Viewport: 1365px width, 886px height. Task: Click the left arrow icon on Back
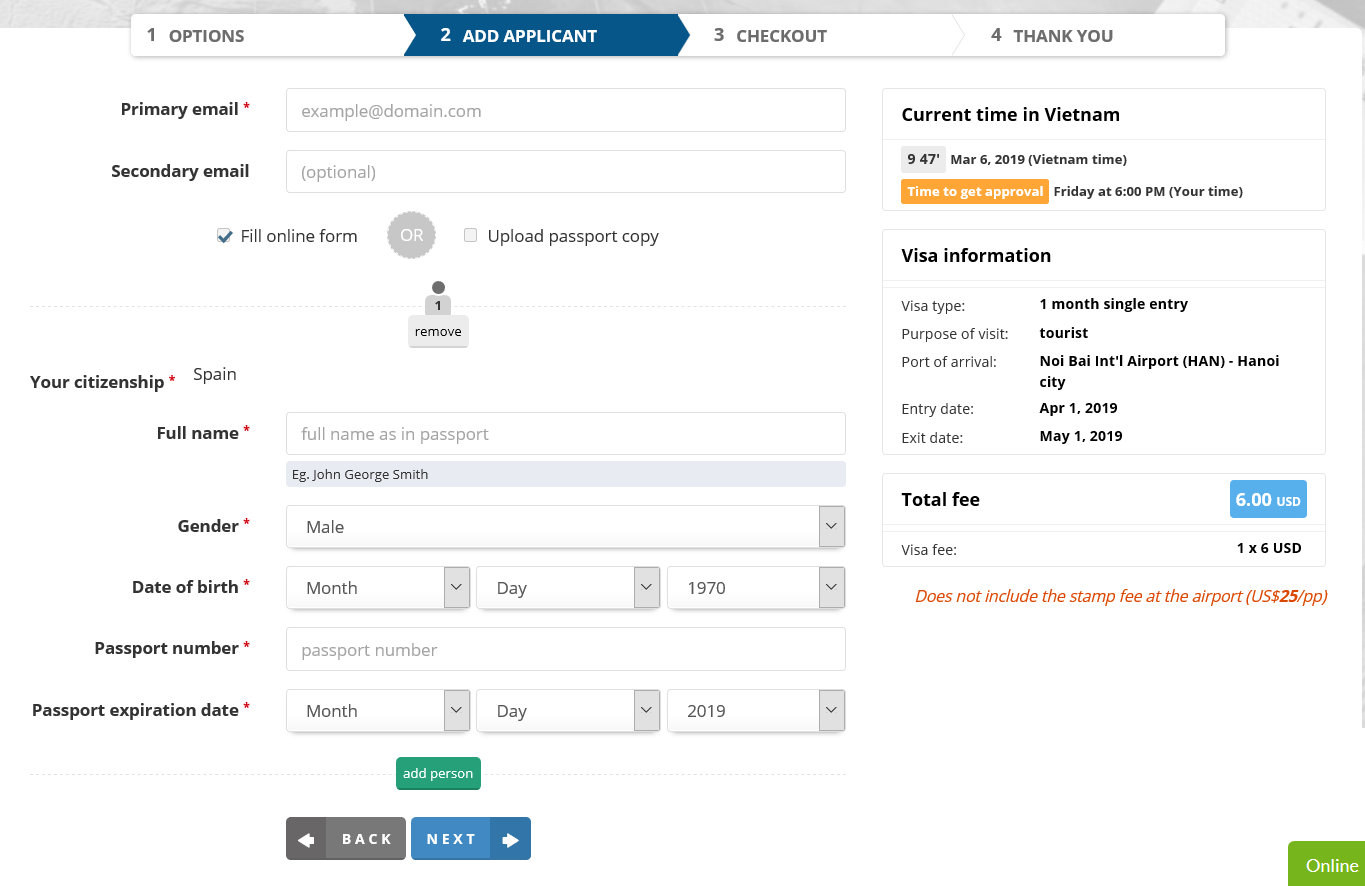pyautogui.click(x=307, y=840)
